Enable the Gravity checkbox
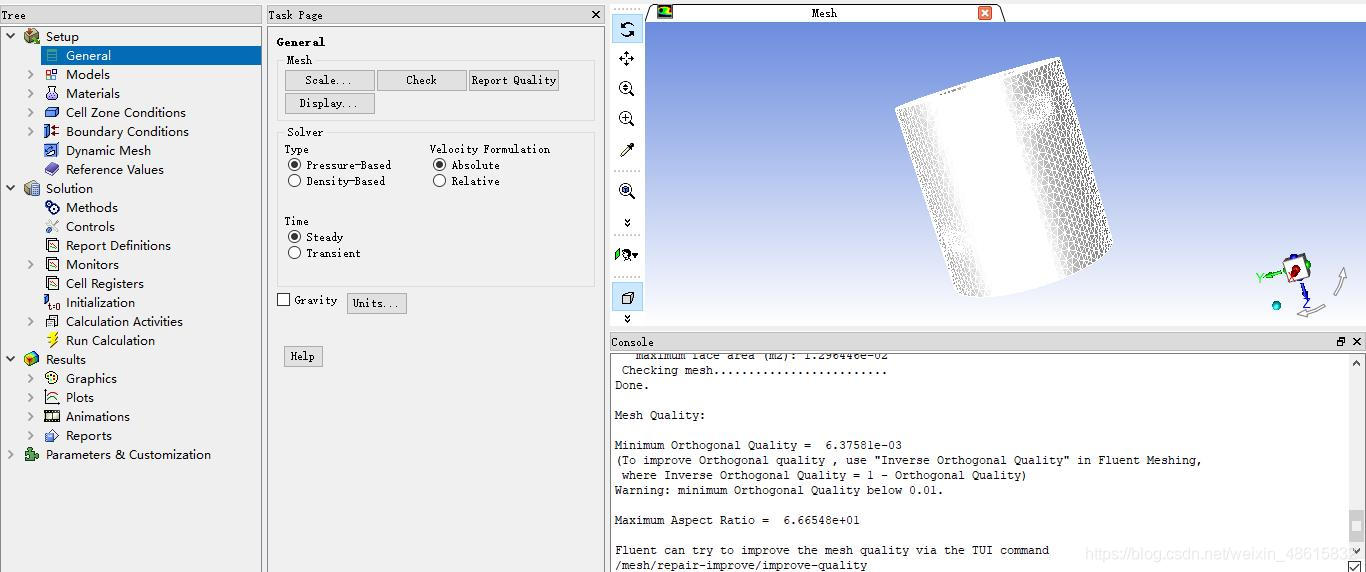The height and width of the screenshot is (572, 1366). point(284,300)
